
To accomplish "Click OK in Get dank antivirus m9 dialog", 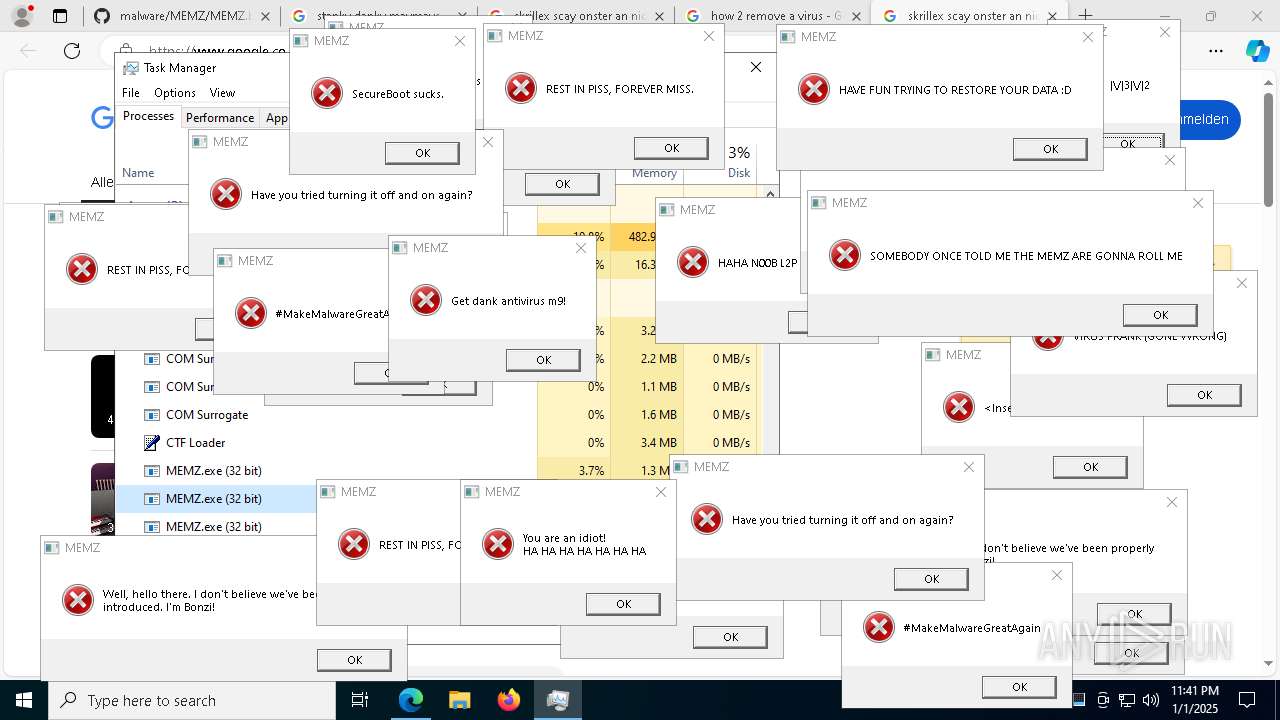I will point(543,360).
